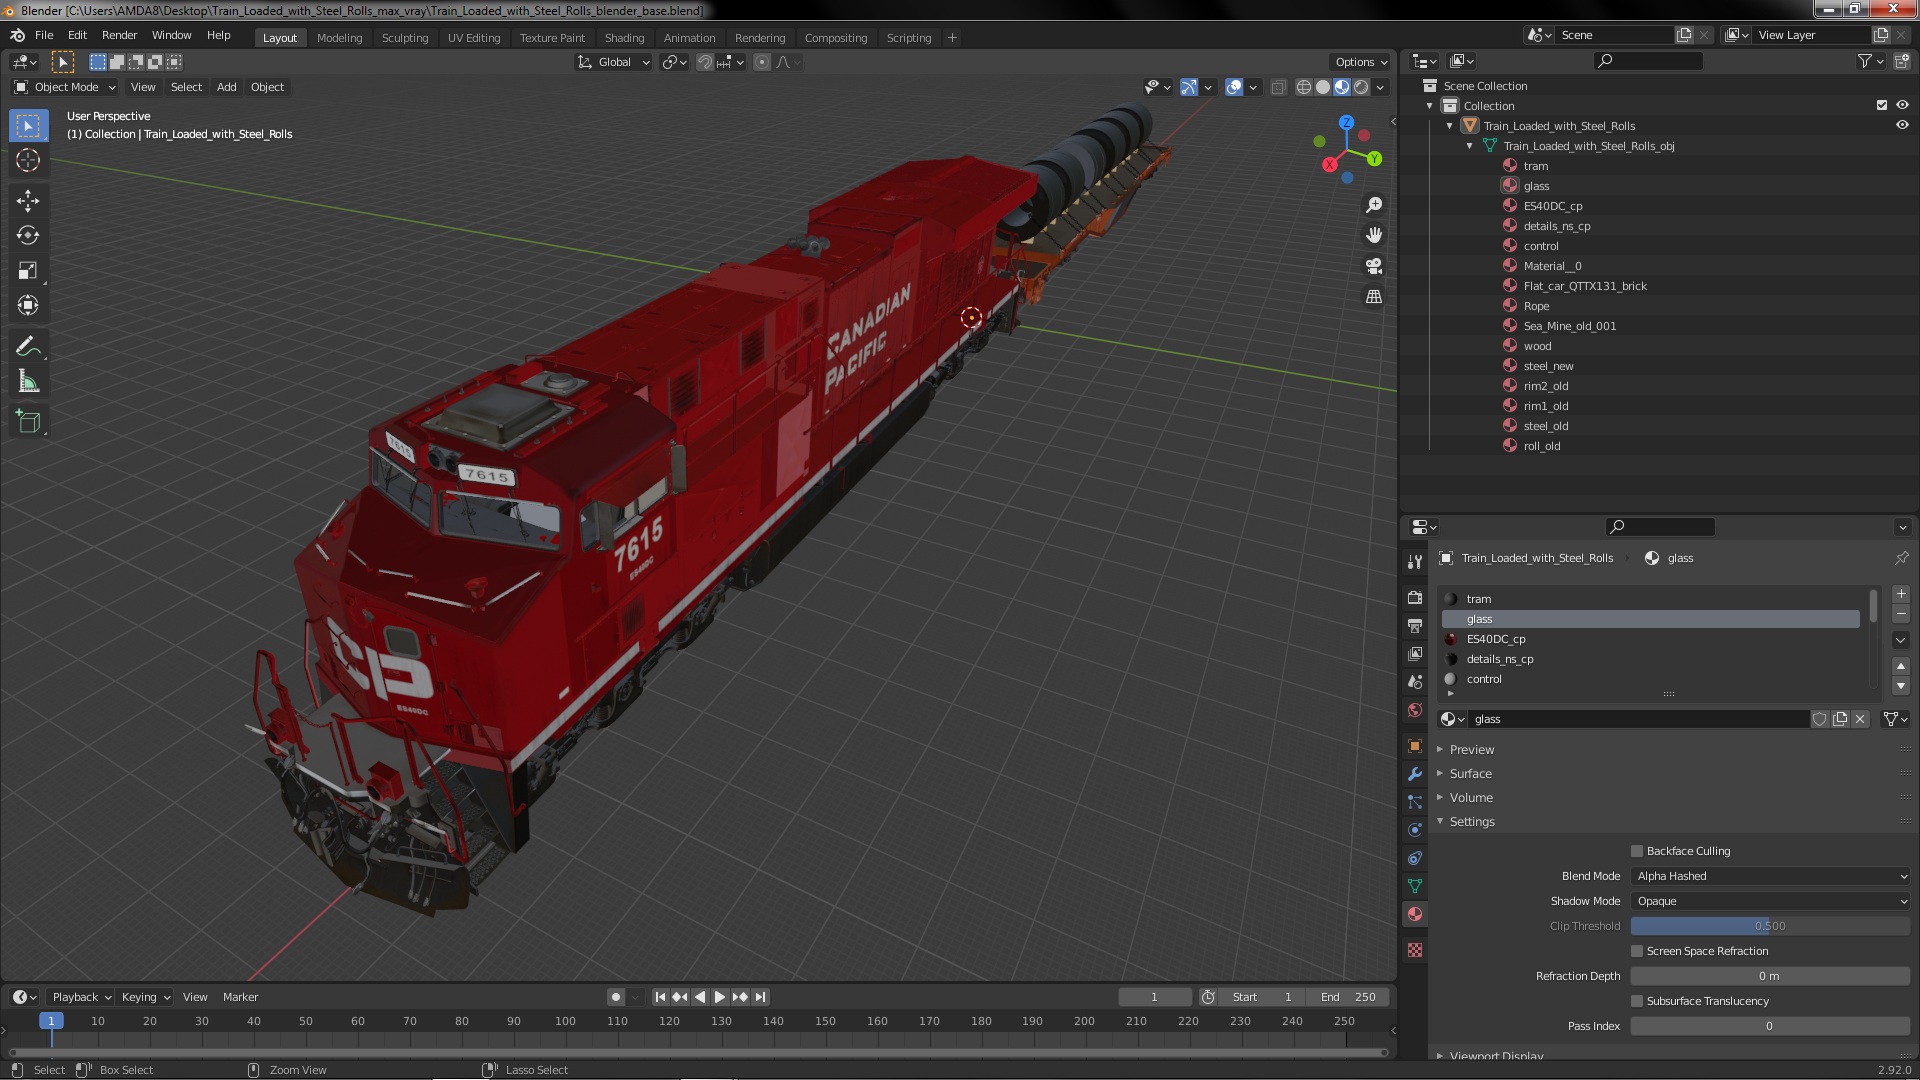This screenshot has height=1080, width=1920.
Task: Open the Blend Mode dropdown
Action: [1771, 876]
